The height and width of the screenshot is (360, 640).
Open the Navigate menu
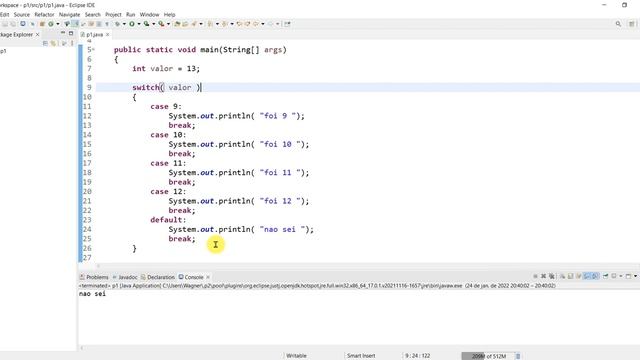(x=69, y=14)
